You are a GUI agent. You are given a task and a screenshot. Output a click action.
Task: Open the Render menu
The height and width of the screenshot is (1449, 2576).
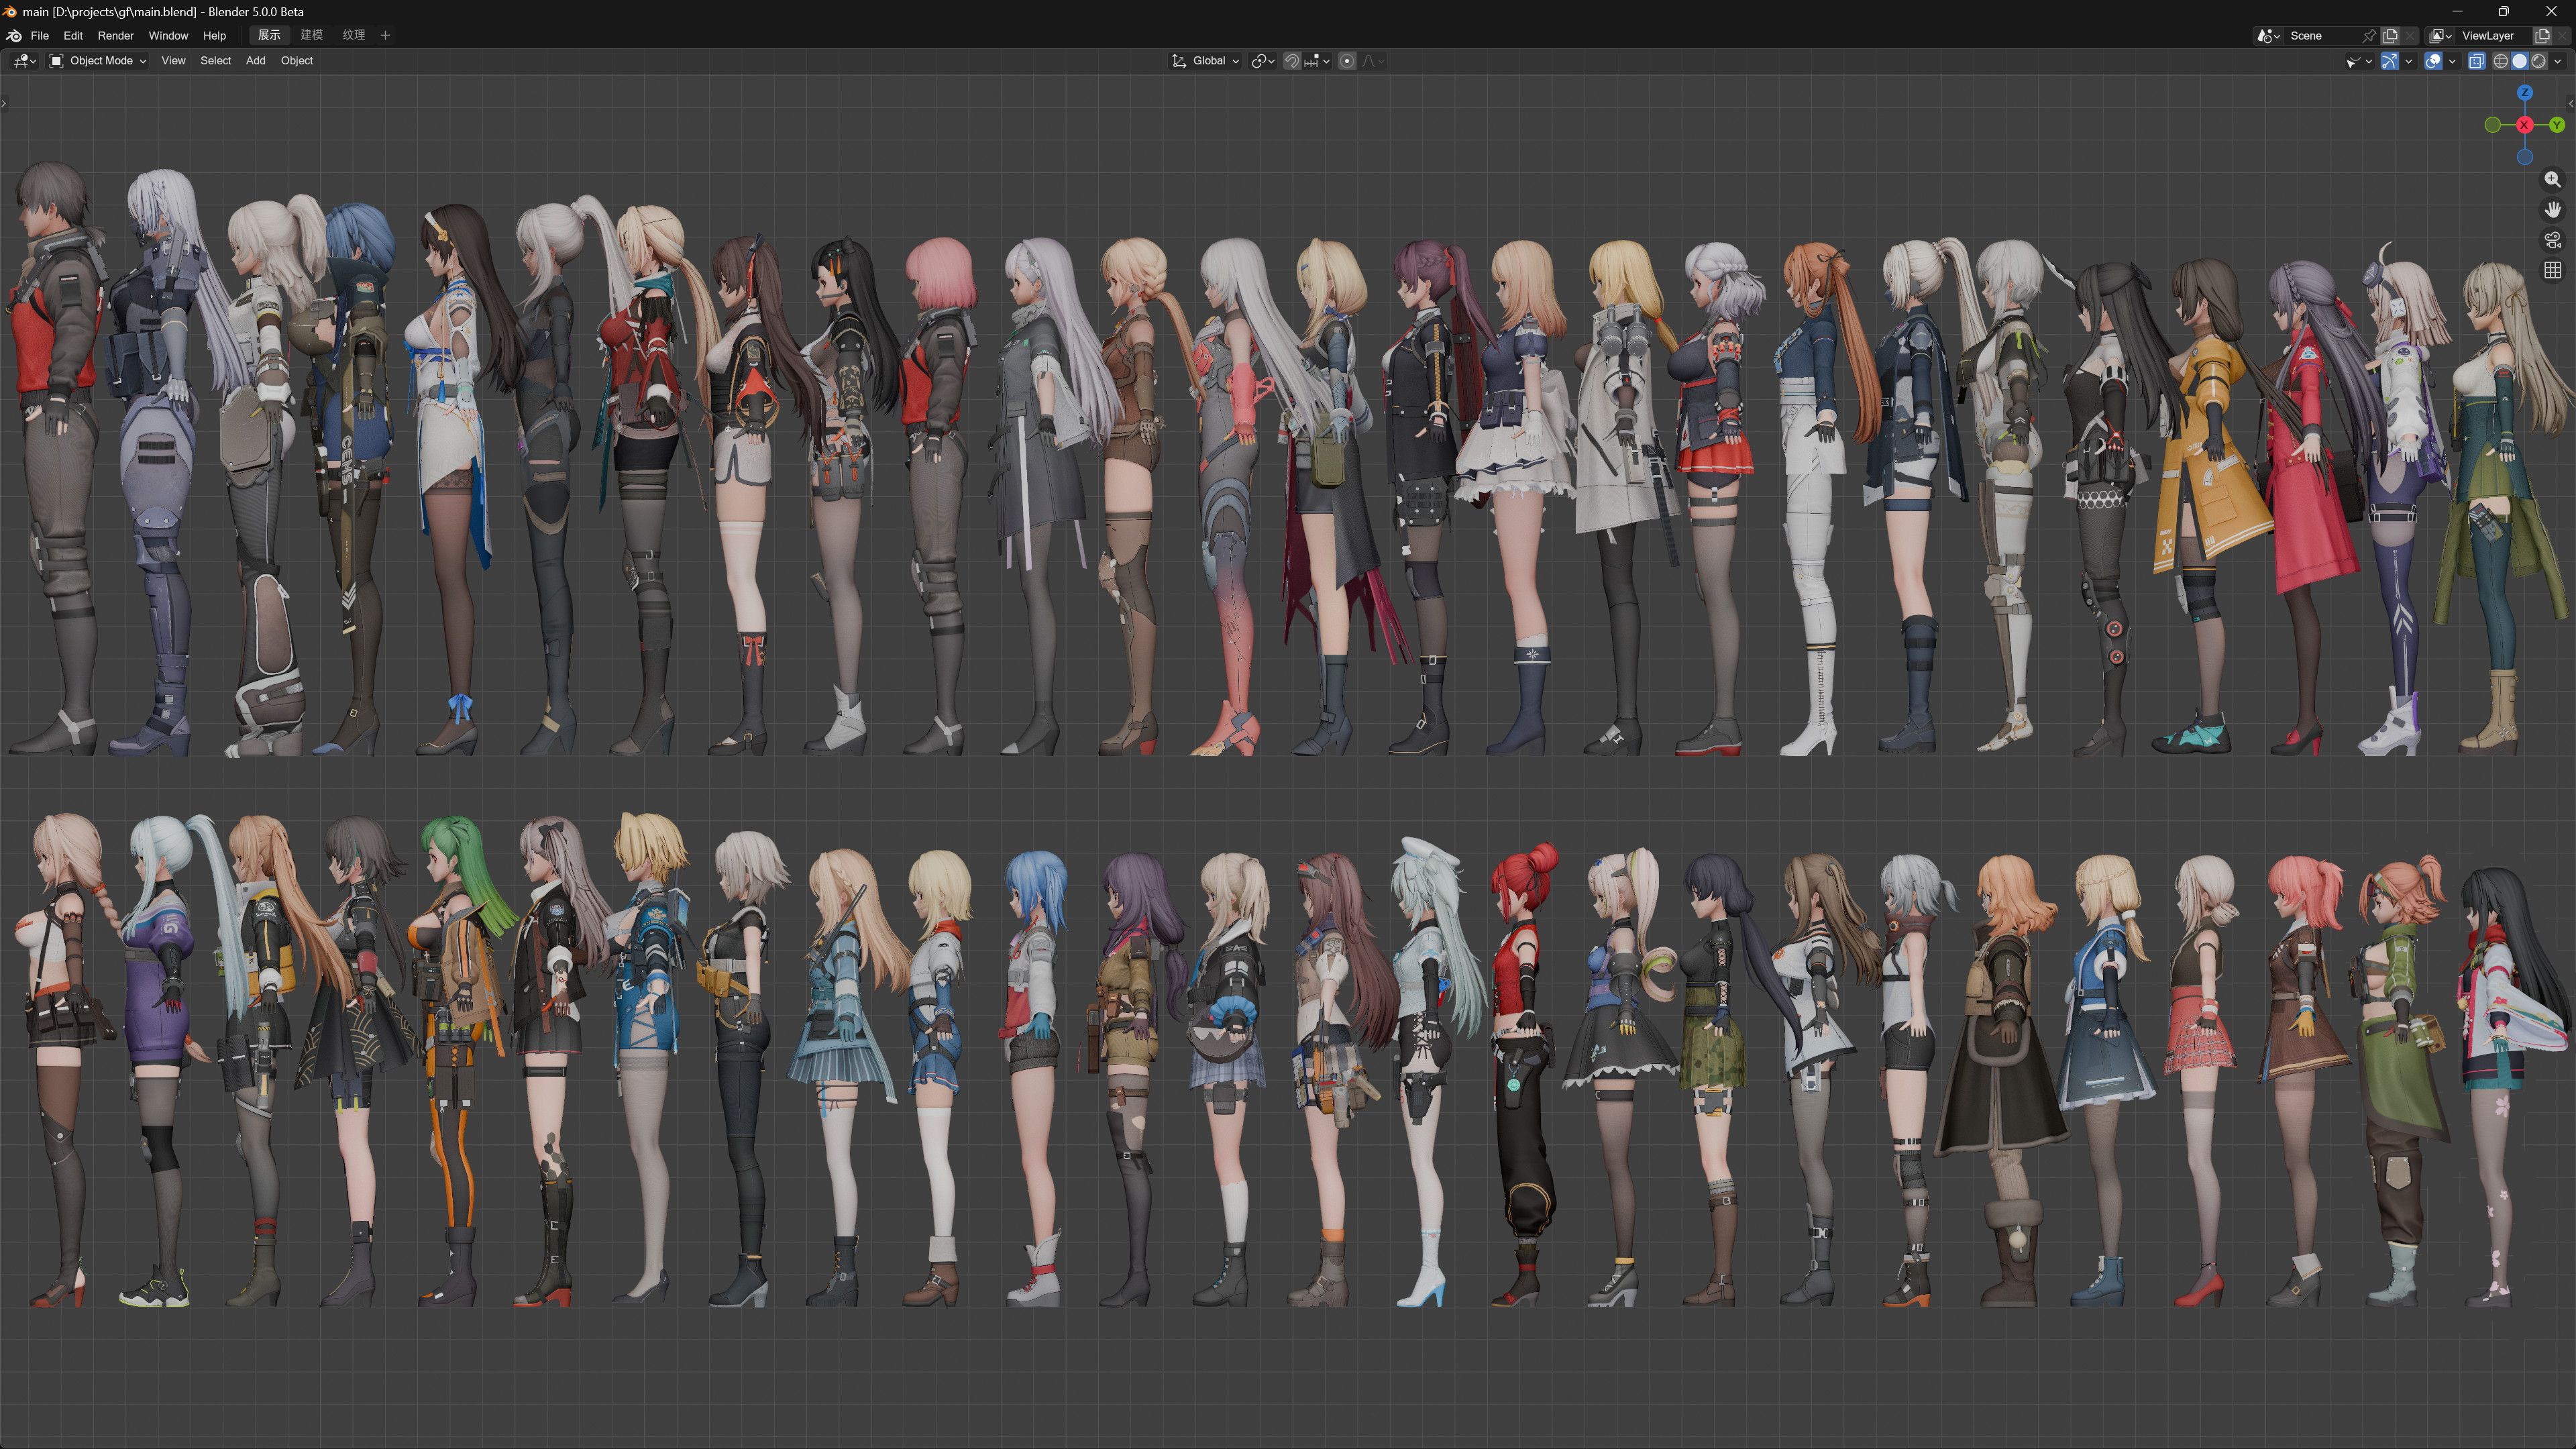point(115,35)
